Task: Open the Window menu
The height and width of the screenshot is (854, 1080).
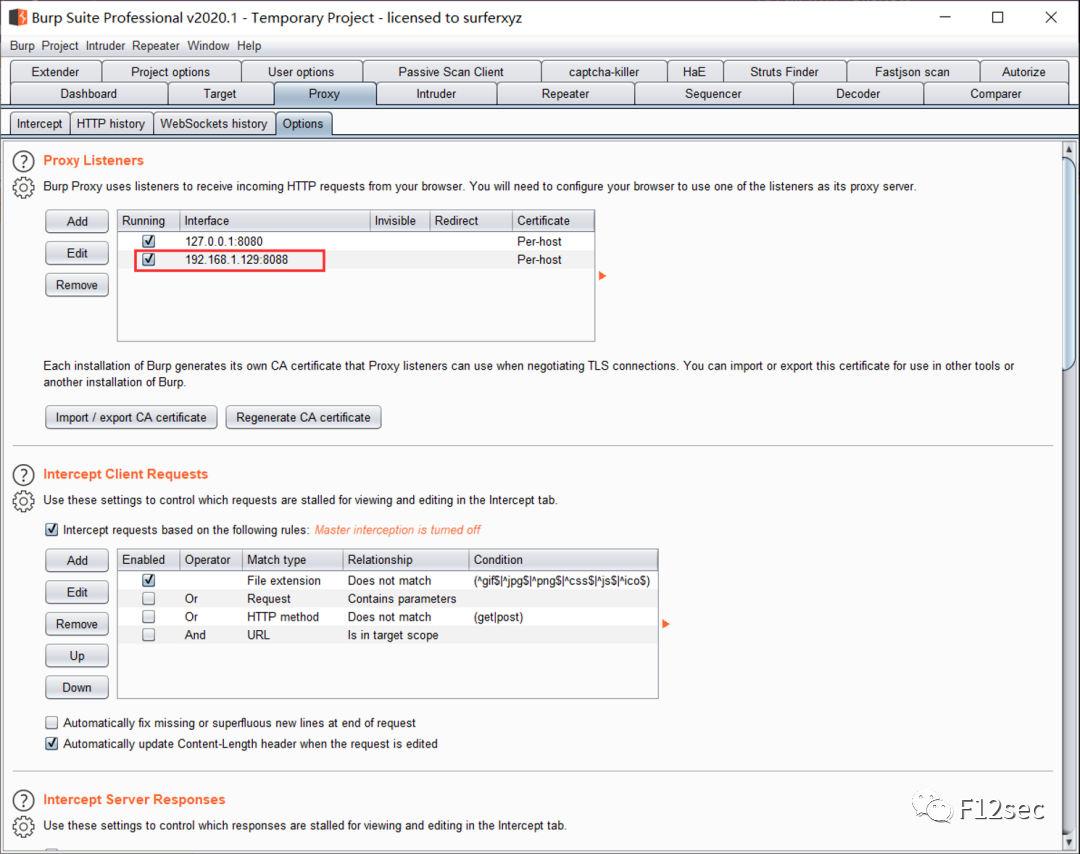Action: 208,45
